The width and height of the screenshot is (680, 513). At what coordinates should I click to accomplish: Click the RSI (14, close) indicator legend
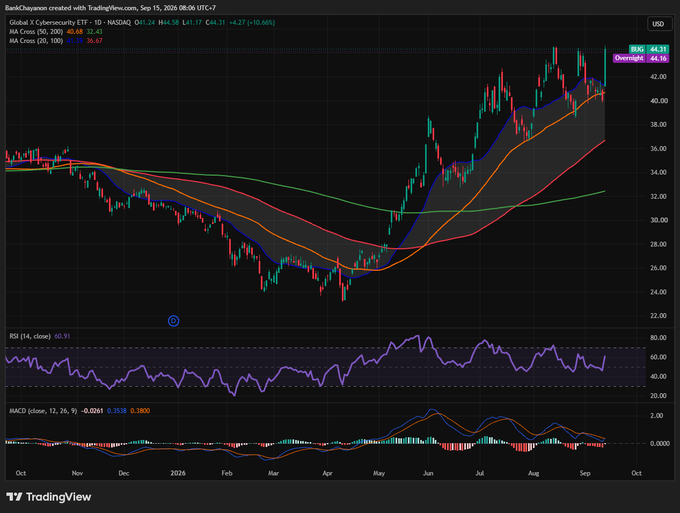point(30,336)
